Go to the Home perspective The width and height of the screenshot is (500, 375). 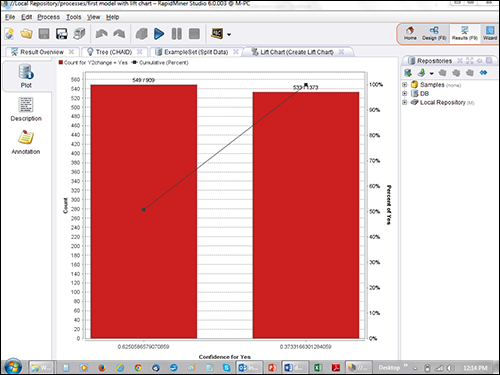pyautogui.click(x=410, y=34)
